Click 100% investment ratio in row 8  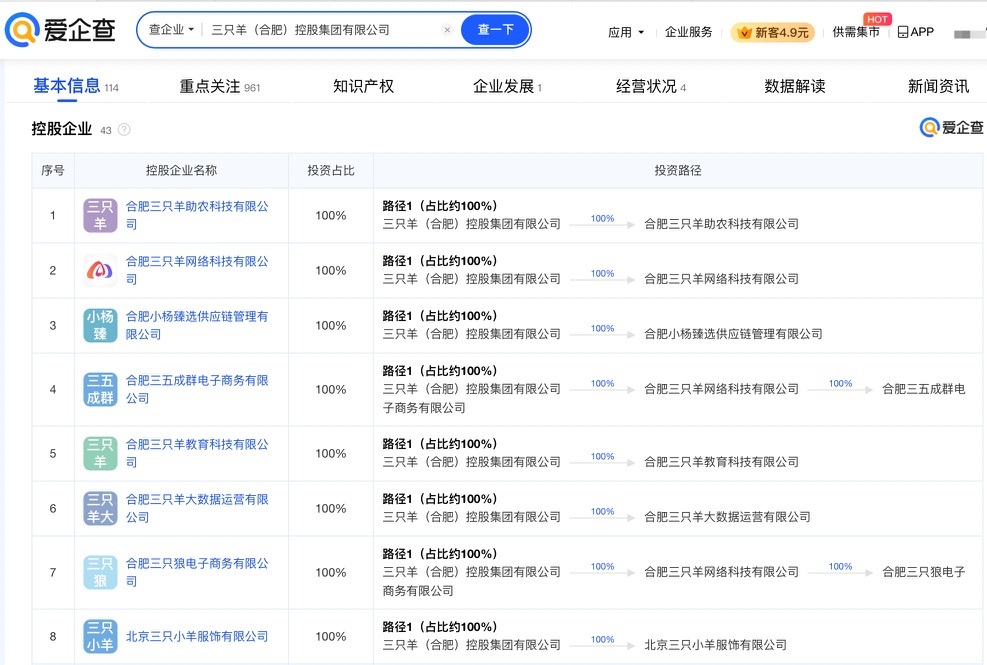point(331,637)
